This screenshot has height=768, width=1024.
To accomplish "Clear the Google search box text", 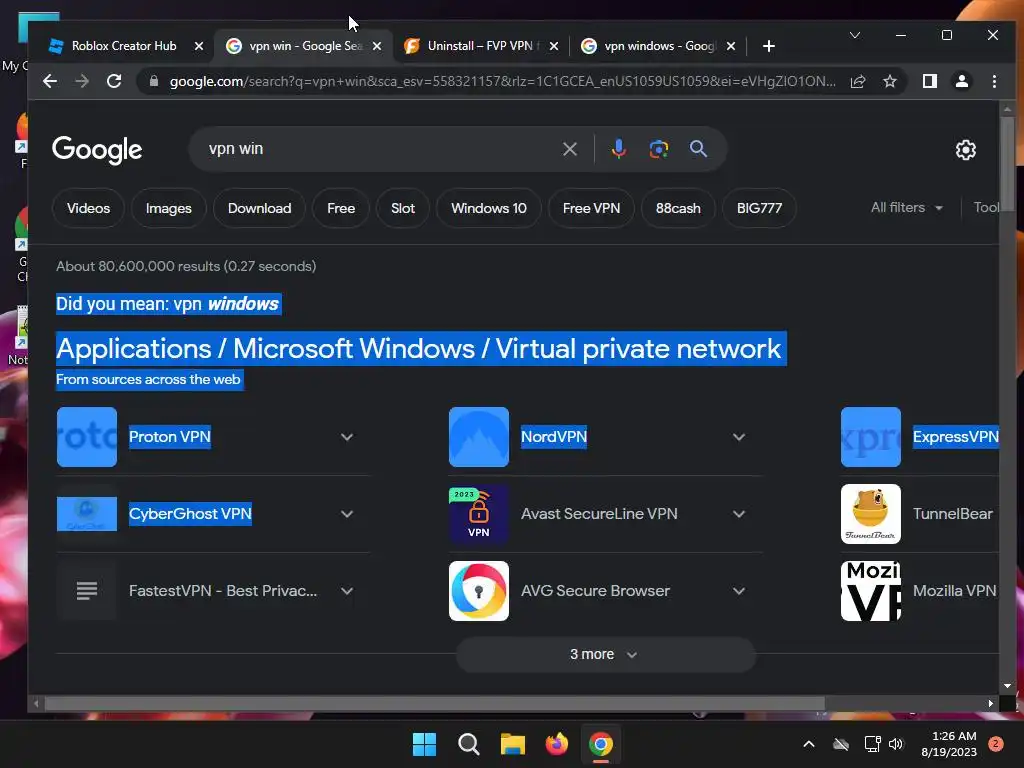I will click(569, 149).
